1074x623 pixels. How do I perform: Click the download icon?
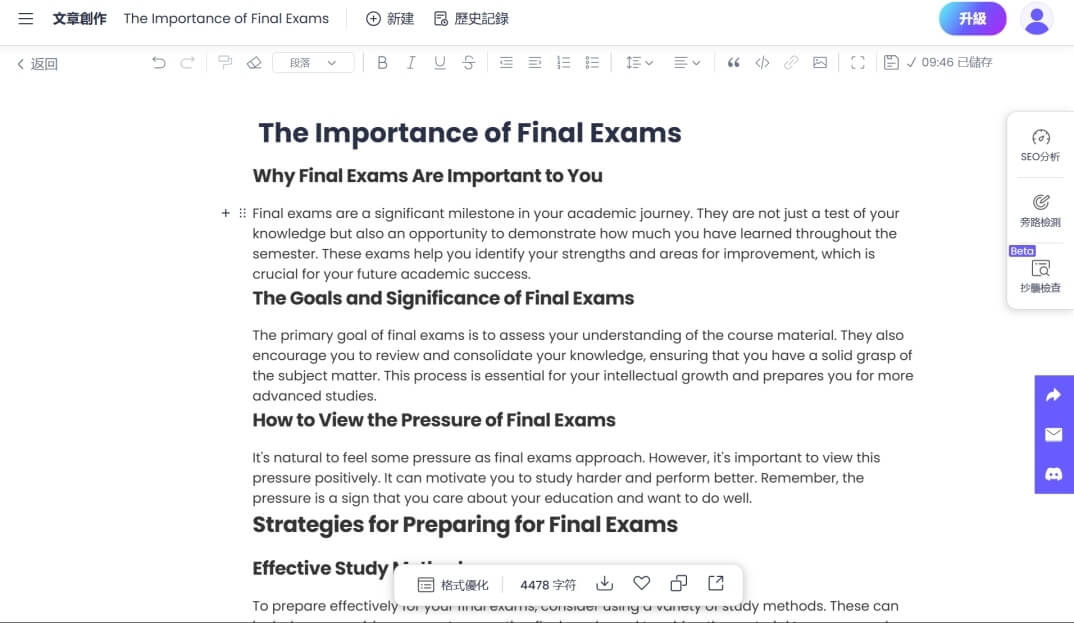click(x=605, y=583)
